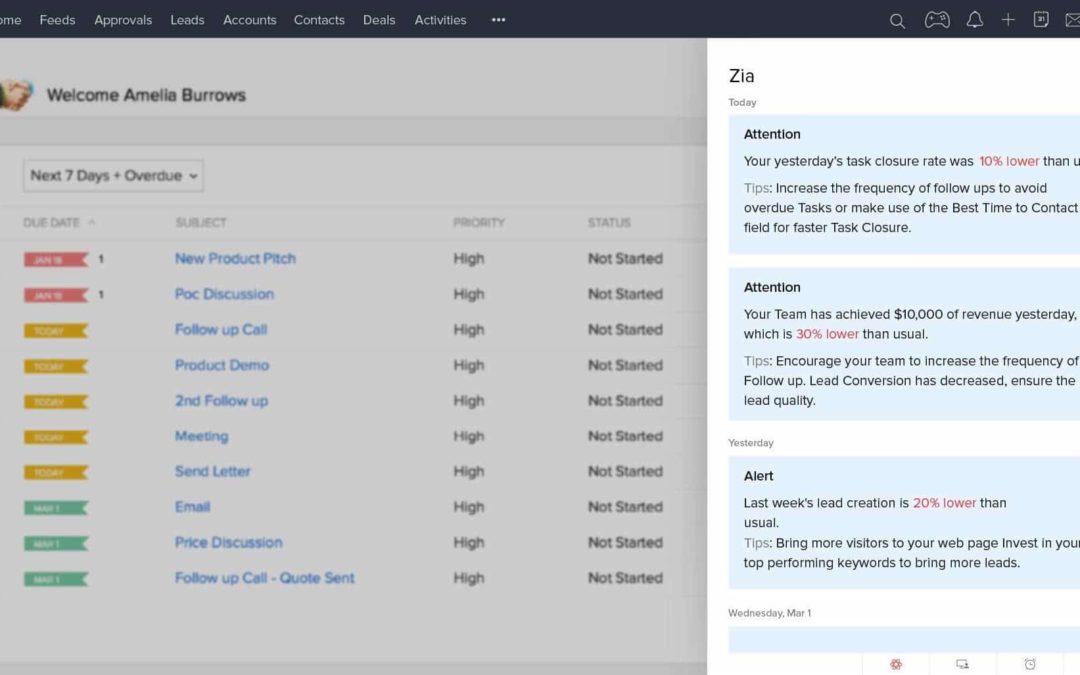The width and height of the screenshot is (1080, 675).
Task: Click the Follow up Call - Quote Sent link
Action: point(264,578)
